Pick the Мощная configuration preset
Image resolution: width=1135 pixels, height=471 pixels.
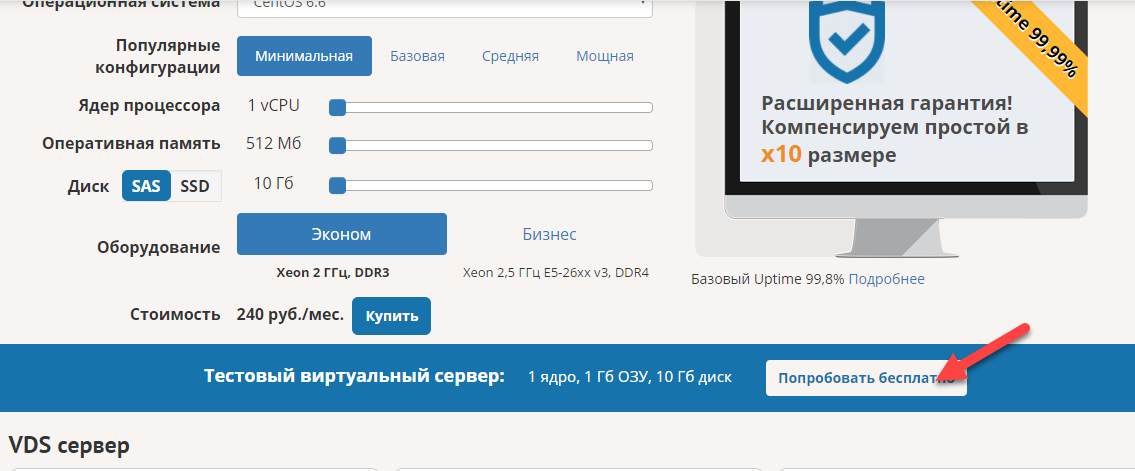pos(604,56)
